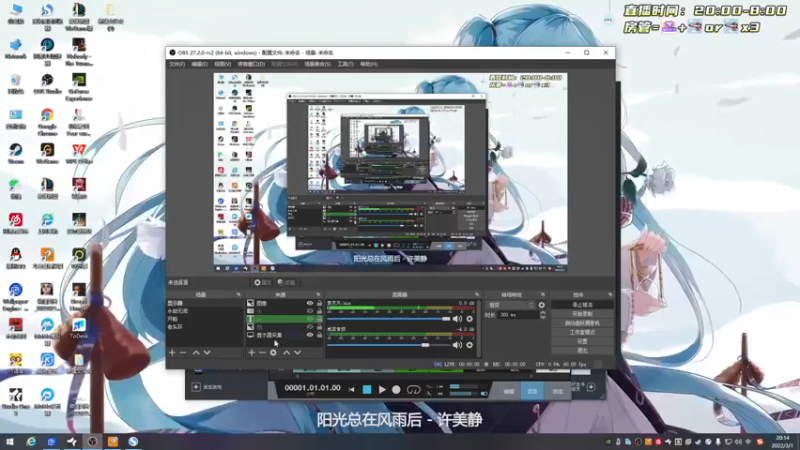Toggle visibility of 图像 source

[310, 303]
